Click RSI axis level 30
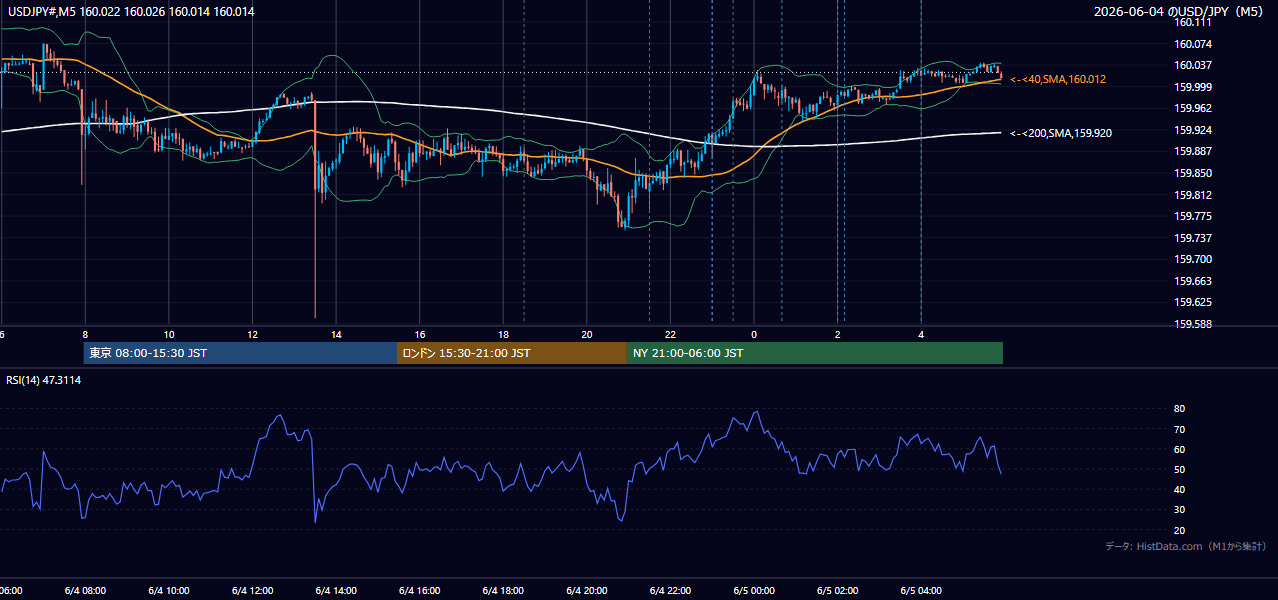Screen dimensions: 1278x600 click(x=1179, y=510)
